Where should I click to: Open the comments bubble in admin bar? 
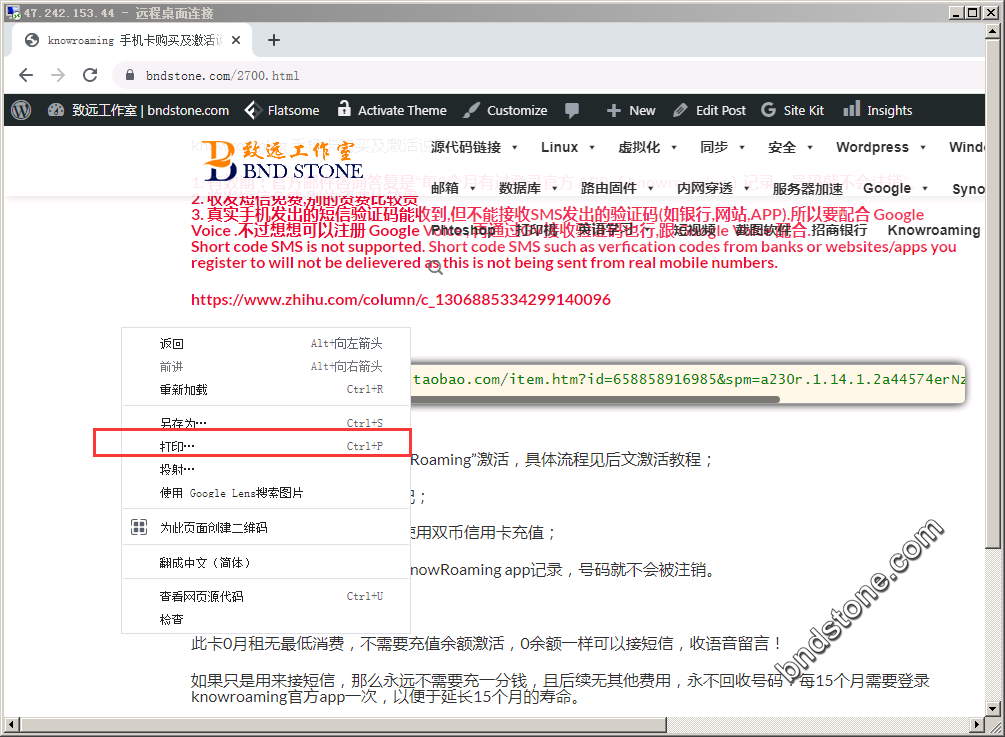pos(572,110)
